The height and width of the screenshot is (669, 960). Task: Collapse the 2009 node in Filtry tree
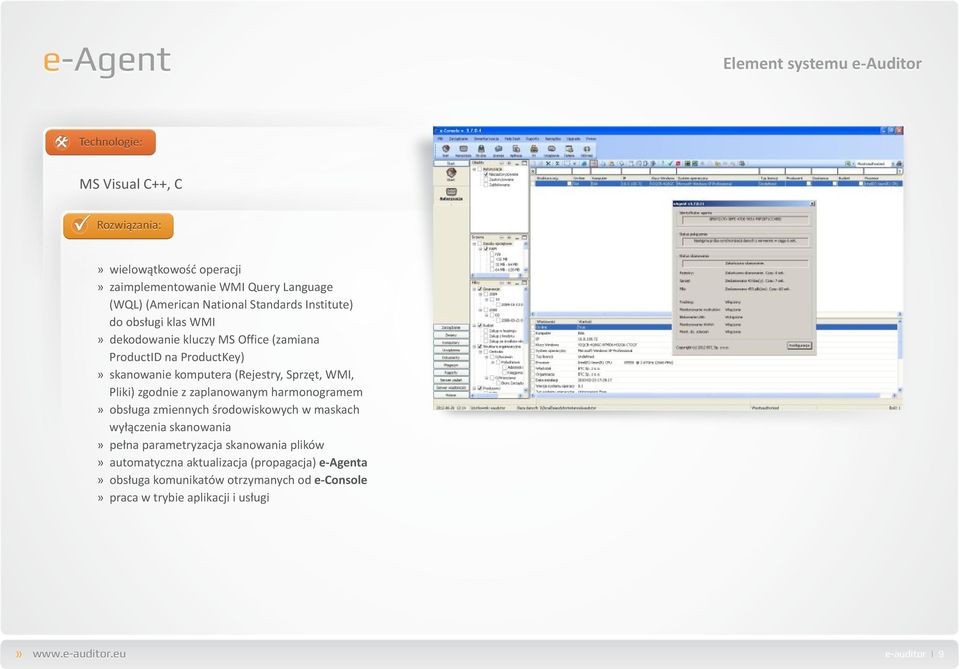tap(481, 294)
